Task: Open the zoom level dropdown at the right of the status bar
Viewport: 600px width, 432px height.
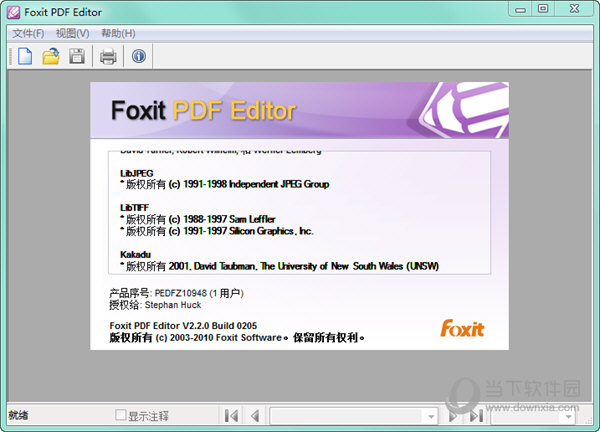Action: 568,416
